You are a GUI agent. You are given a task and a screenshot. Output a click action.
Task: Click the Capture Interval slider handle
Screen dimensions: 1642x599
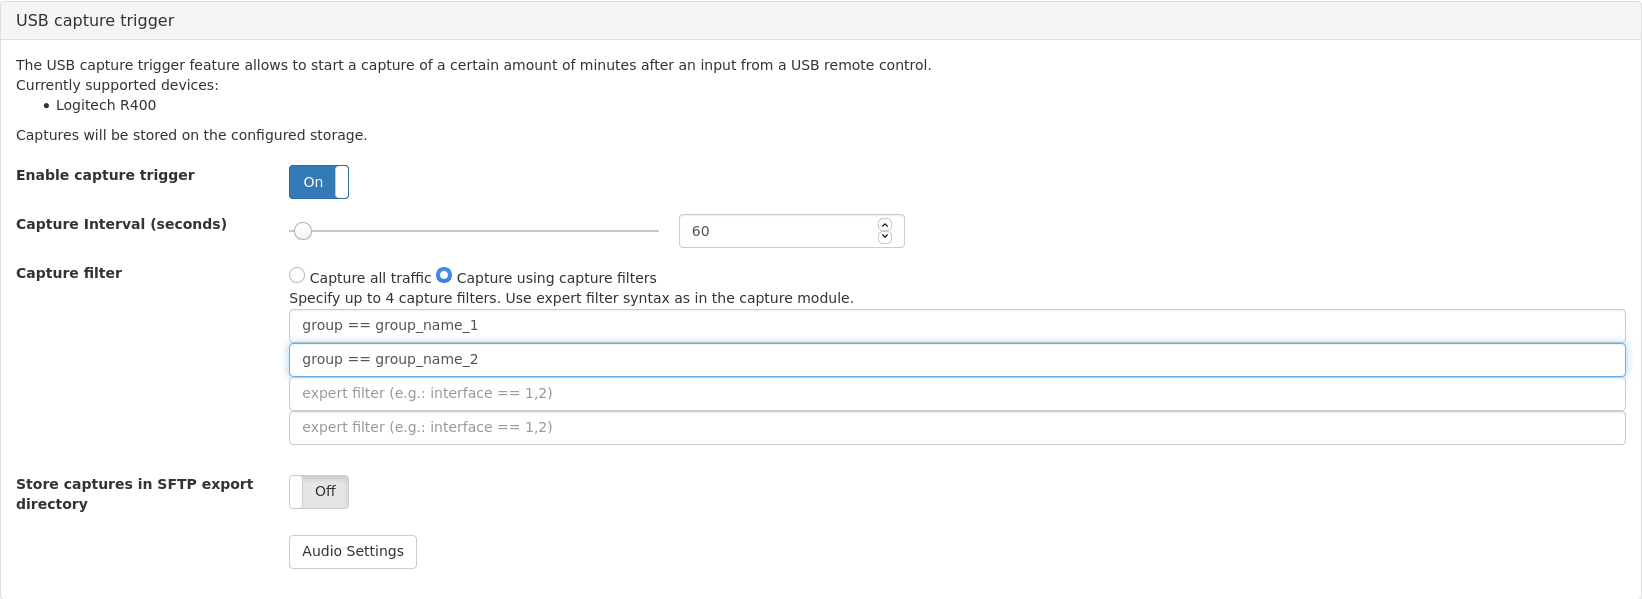(303, 231)
